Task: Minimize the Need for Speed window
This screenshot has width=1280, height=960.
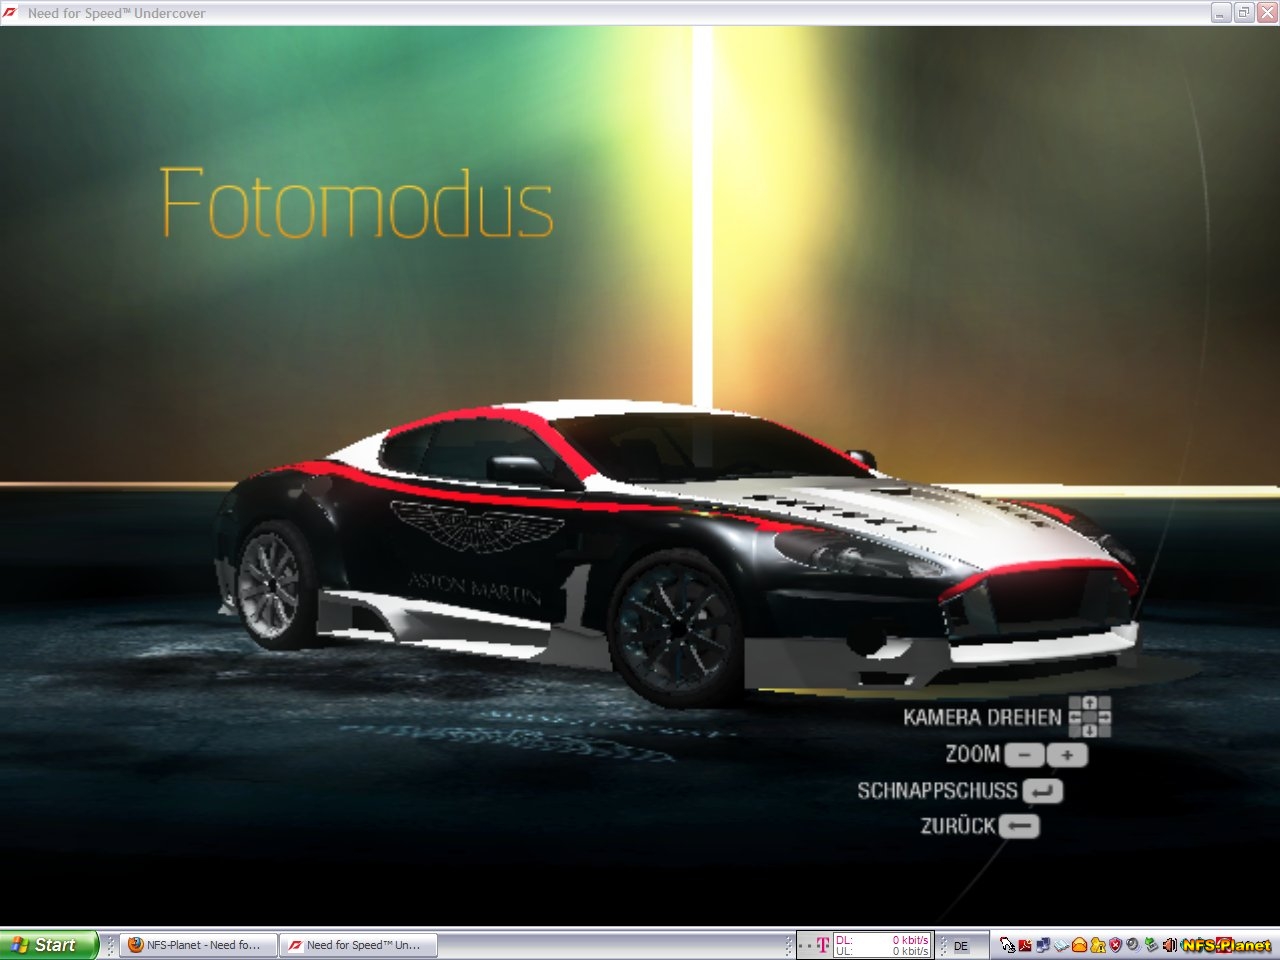Action: tap(1221, 12)
